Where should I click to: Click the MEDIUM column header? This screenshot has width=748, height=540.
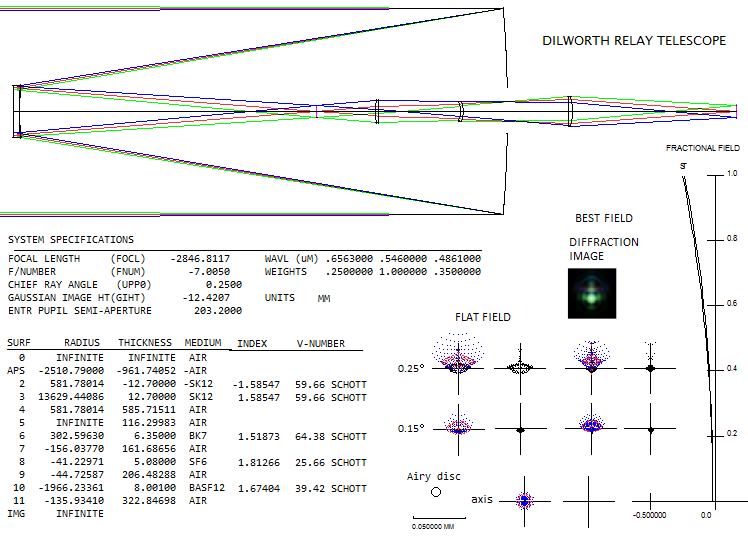click(203, 343)
